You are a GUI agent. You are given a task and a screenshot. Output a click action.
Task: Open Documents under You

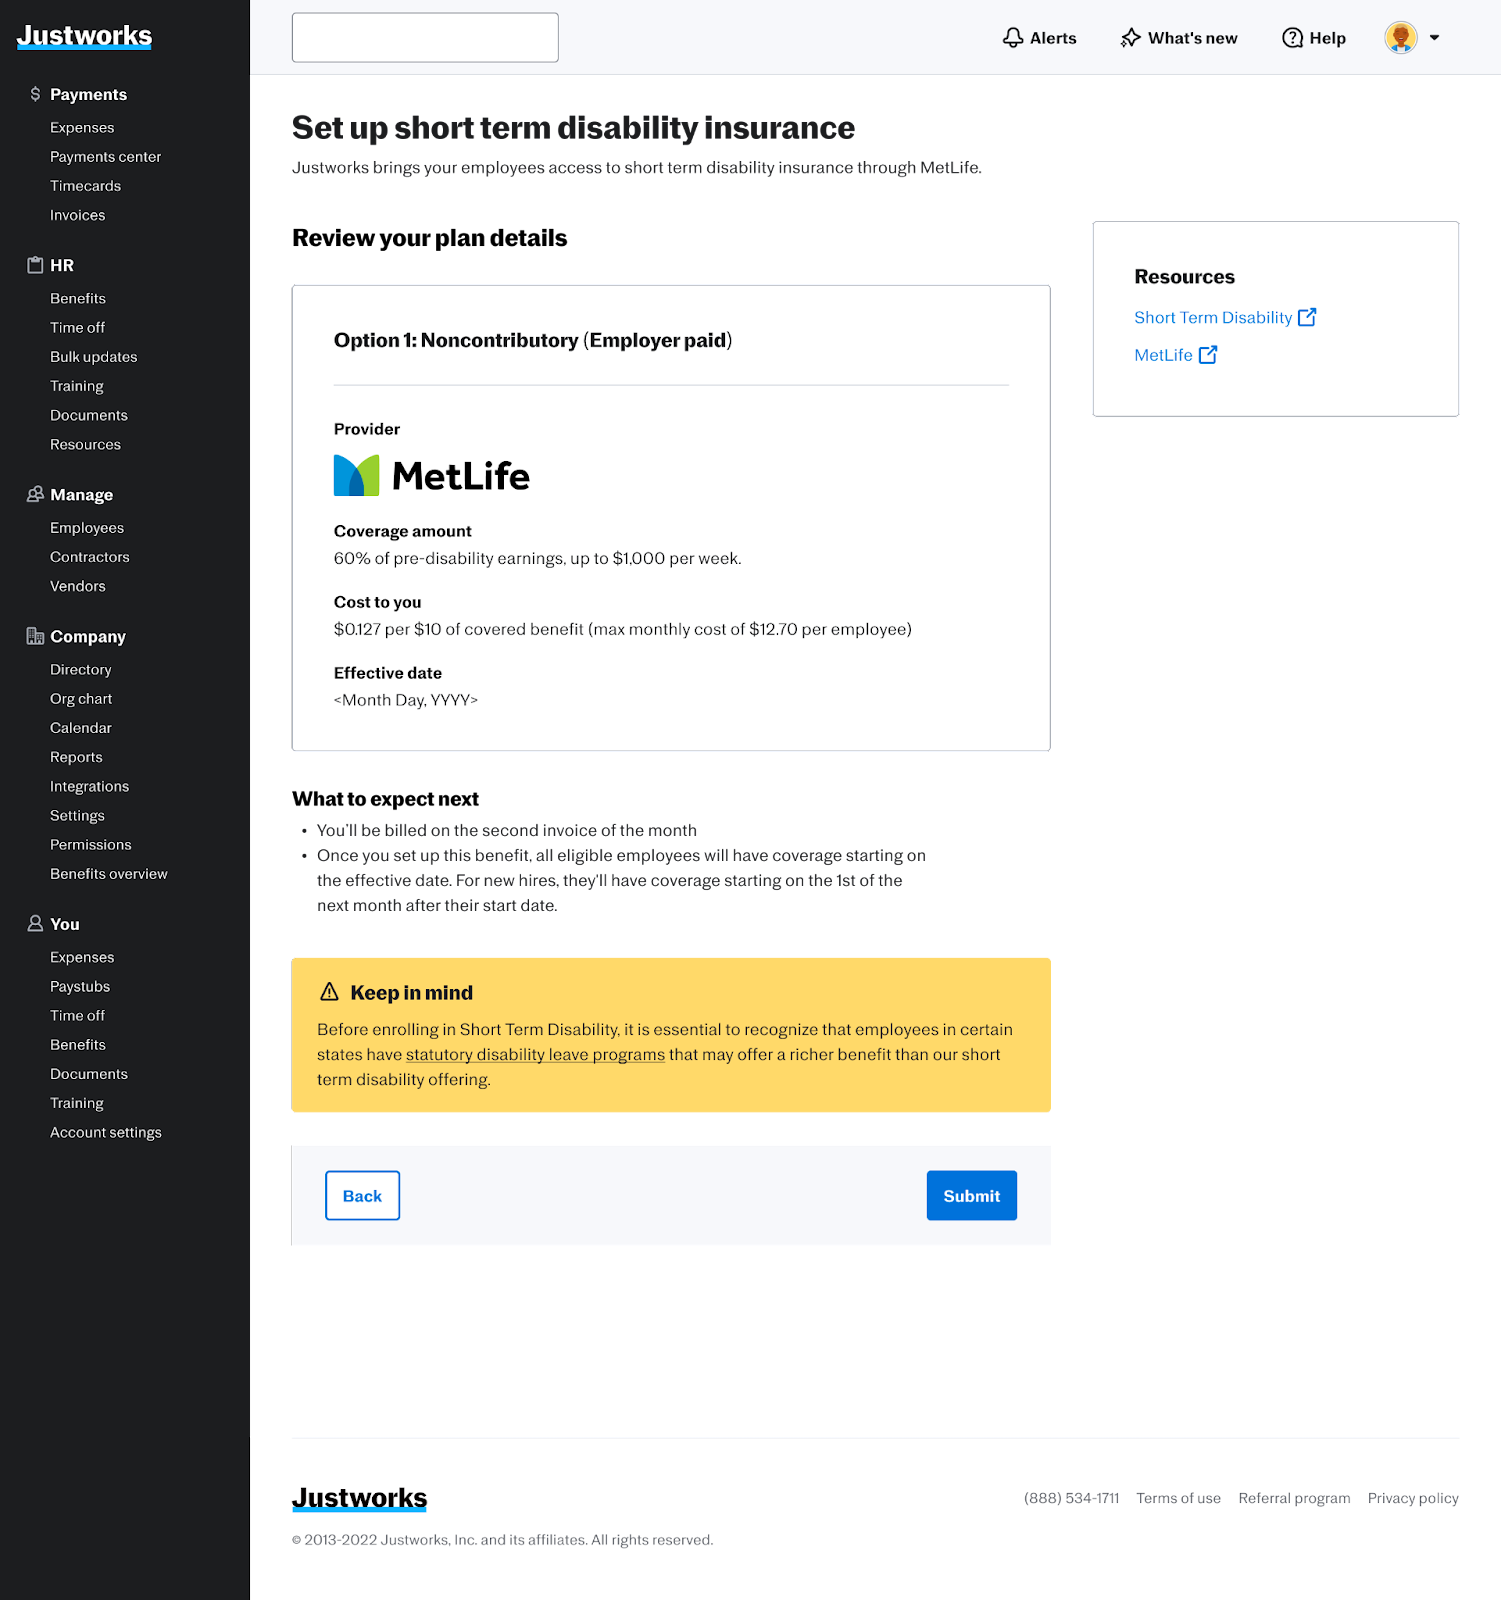(89, 1073)
